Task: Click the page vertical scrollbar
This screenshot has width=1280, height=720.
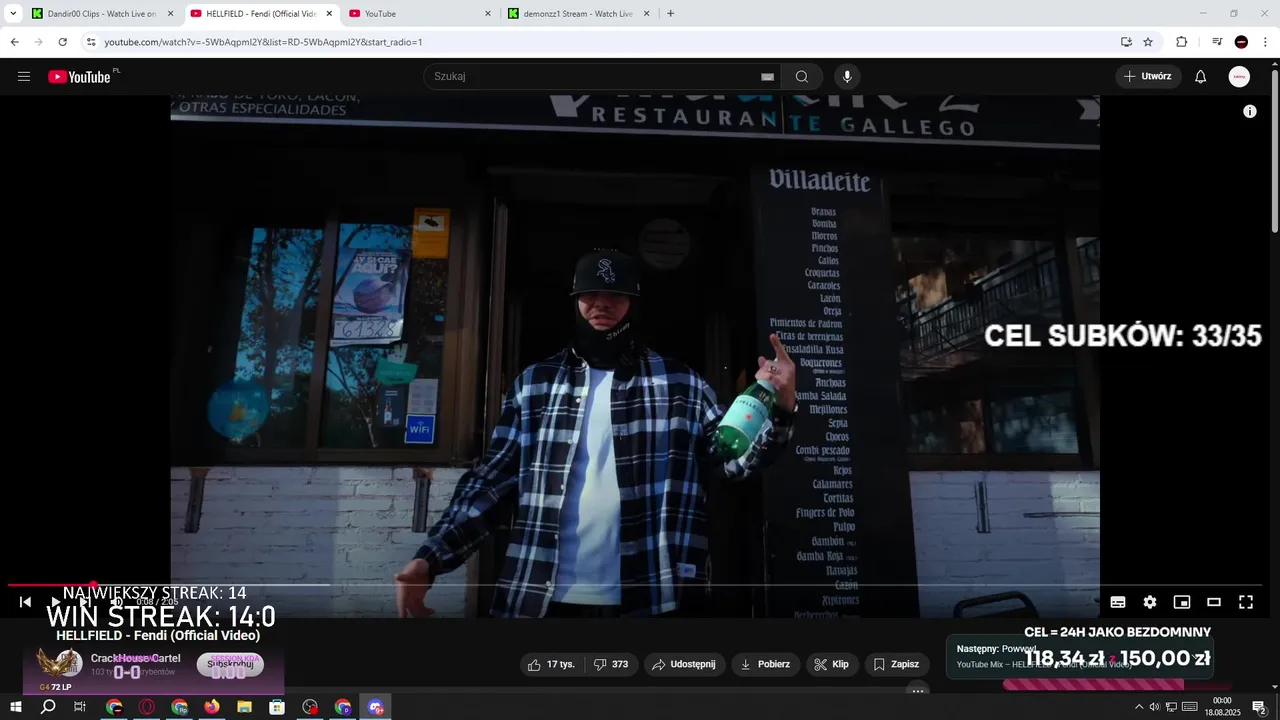Action: (x=1274, y=150)
